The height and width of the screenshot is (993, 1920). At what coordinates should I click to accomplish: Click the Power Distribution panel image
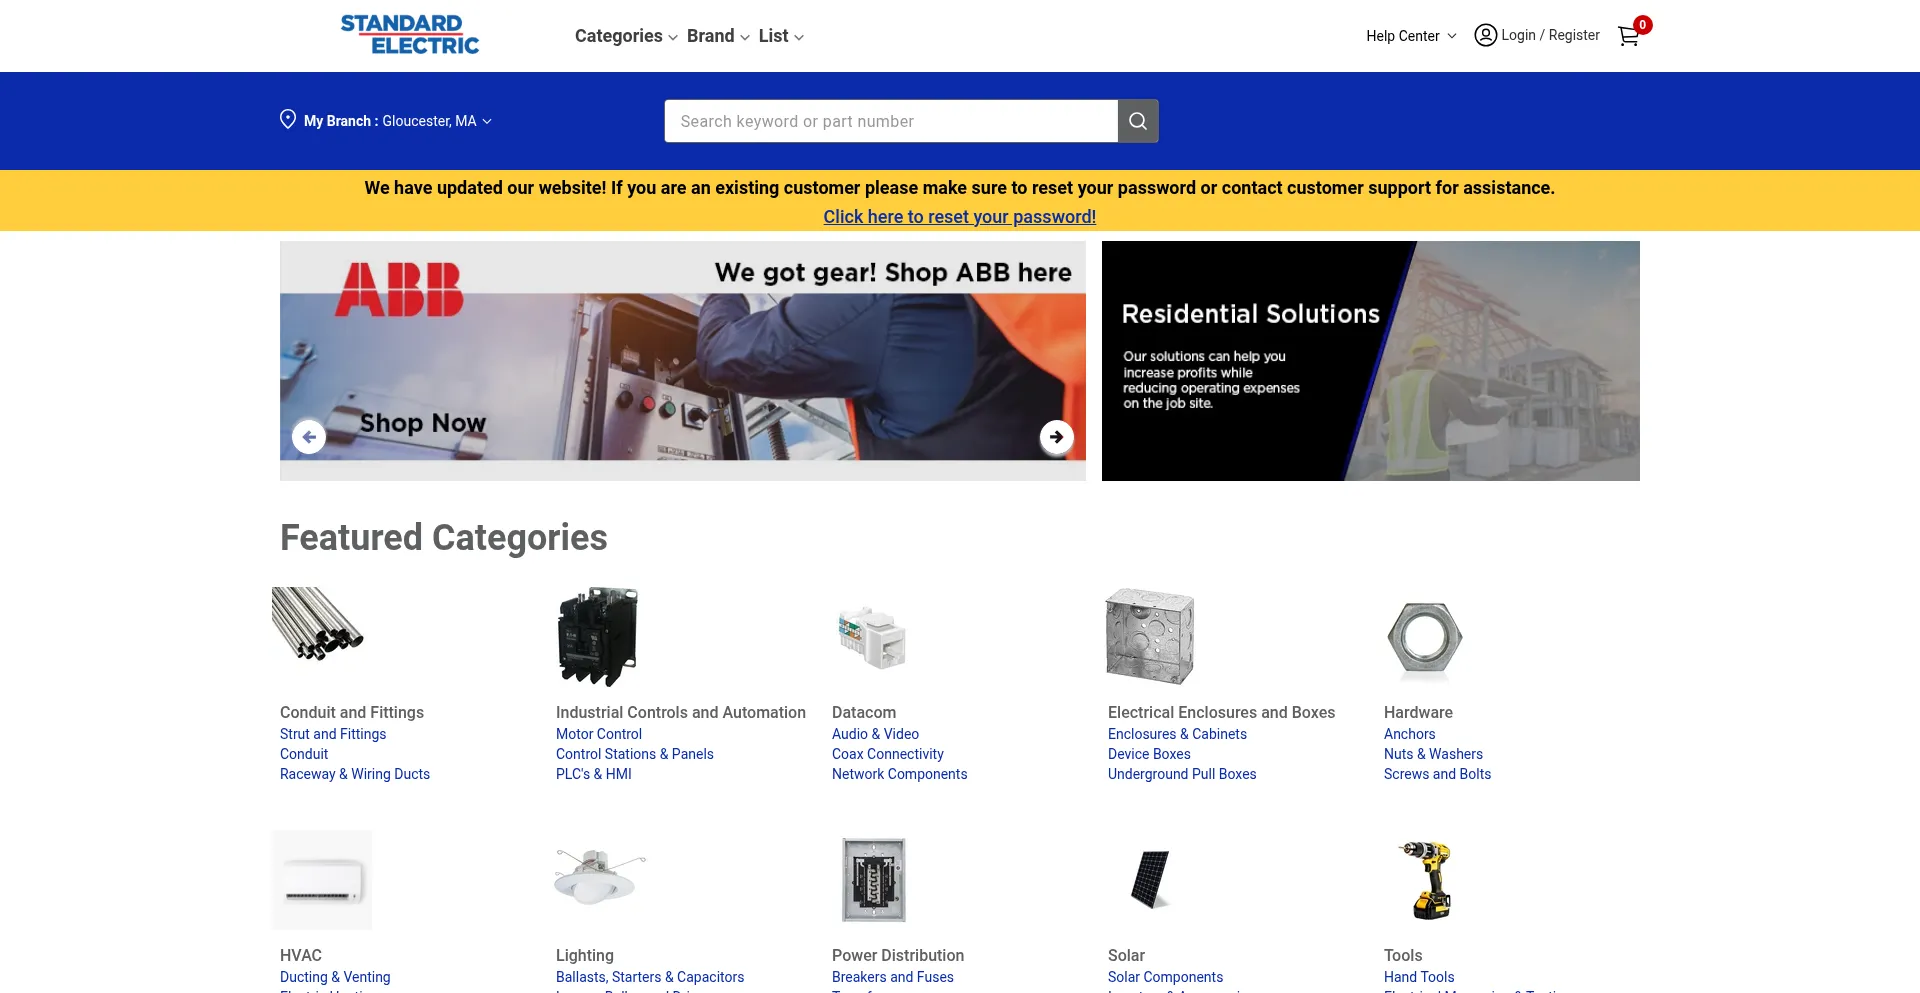874,880
